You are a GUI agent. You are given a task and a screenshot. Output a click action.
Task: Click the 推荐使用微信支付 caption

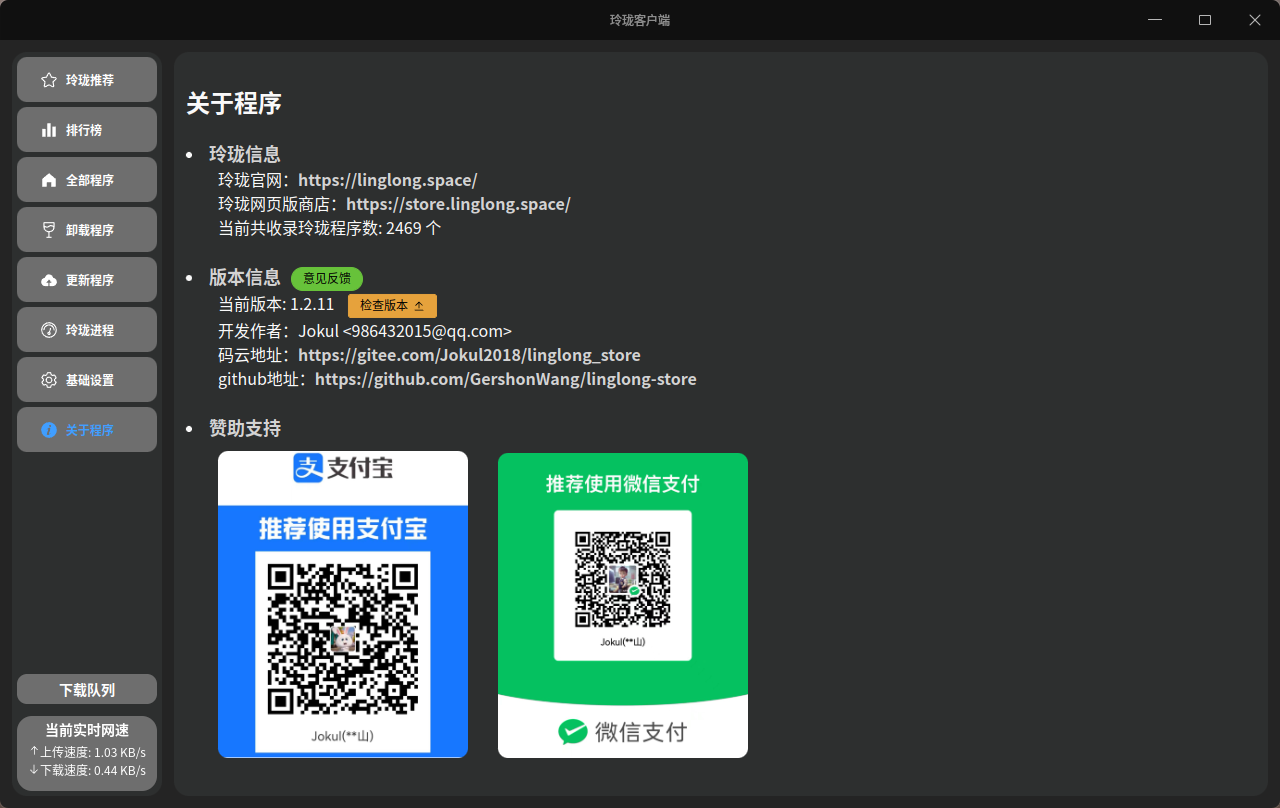[623, 484]
